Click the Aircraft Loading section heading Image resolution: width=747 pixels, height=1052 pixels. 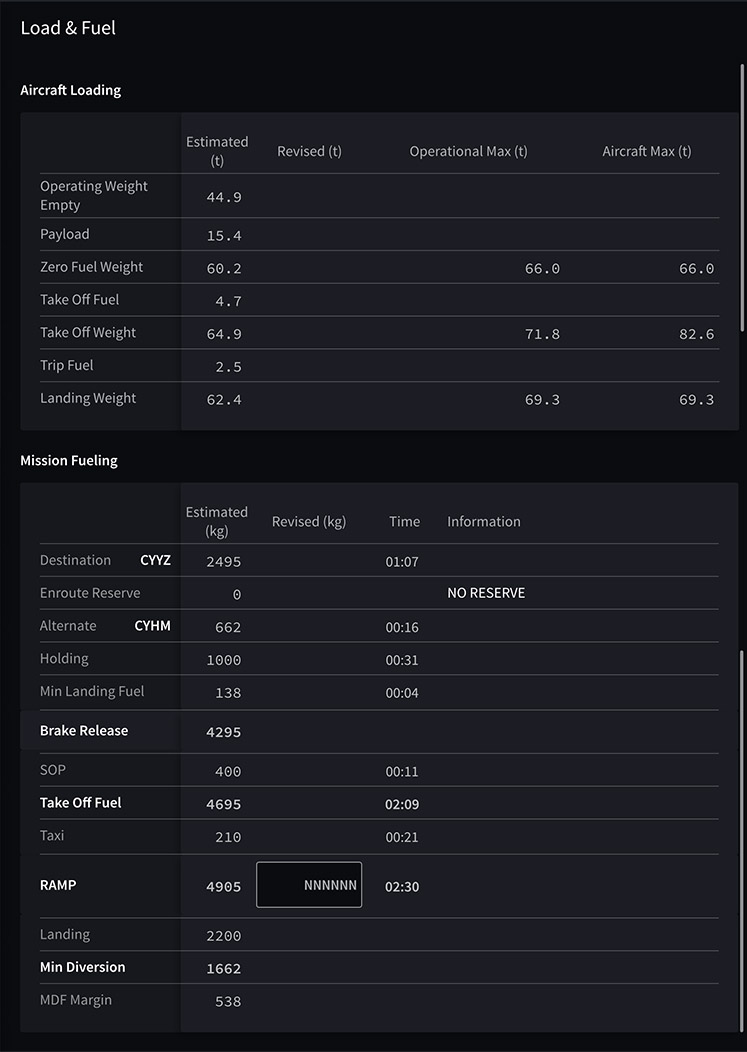pyautogui.click(x=70, y=90)
